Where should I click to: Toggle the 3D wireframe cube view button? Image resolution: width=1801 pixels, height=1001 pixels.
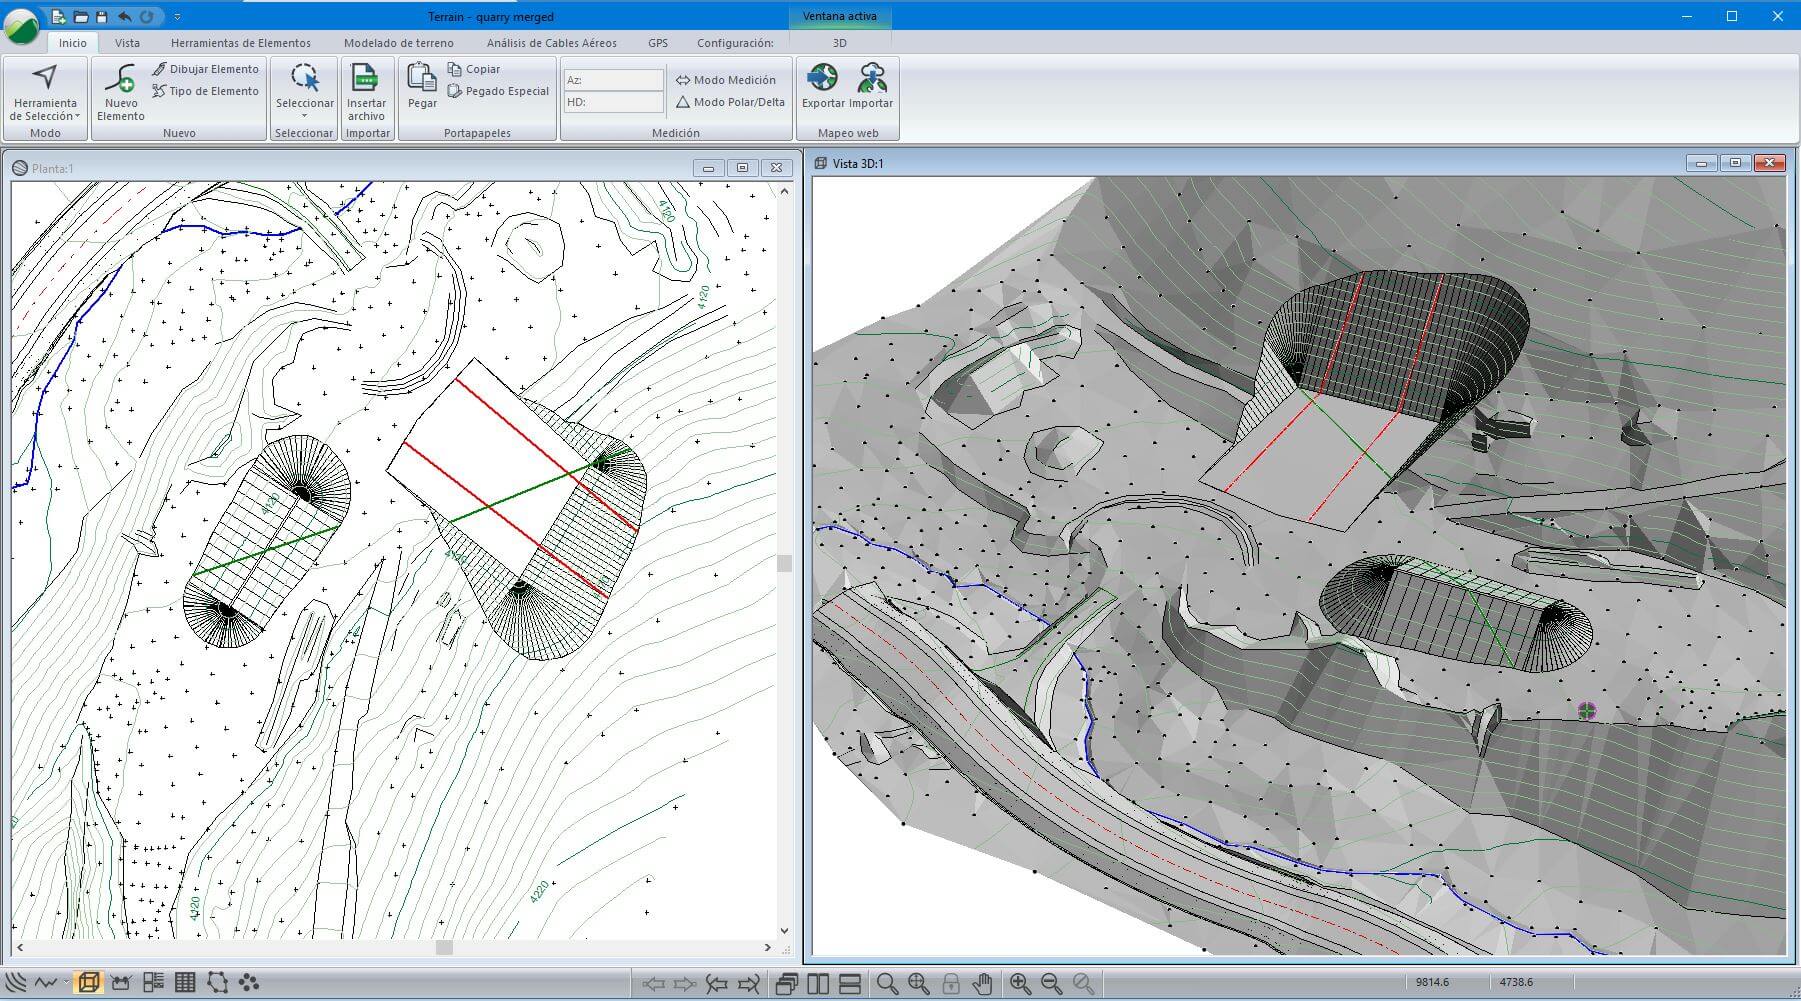tap(89, 983)
